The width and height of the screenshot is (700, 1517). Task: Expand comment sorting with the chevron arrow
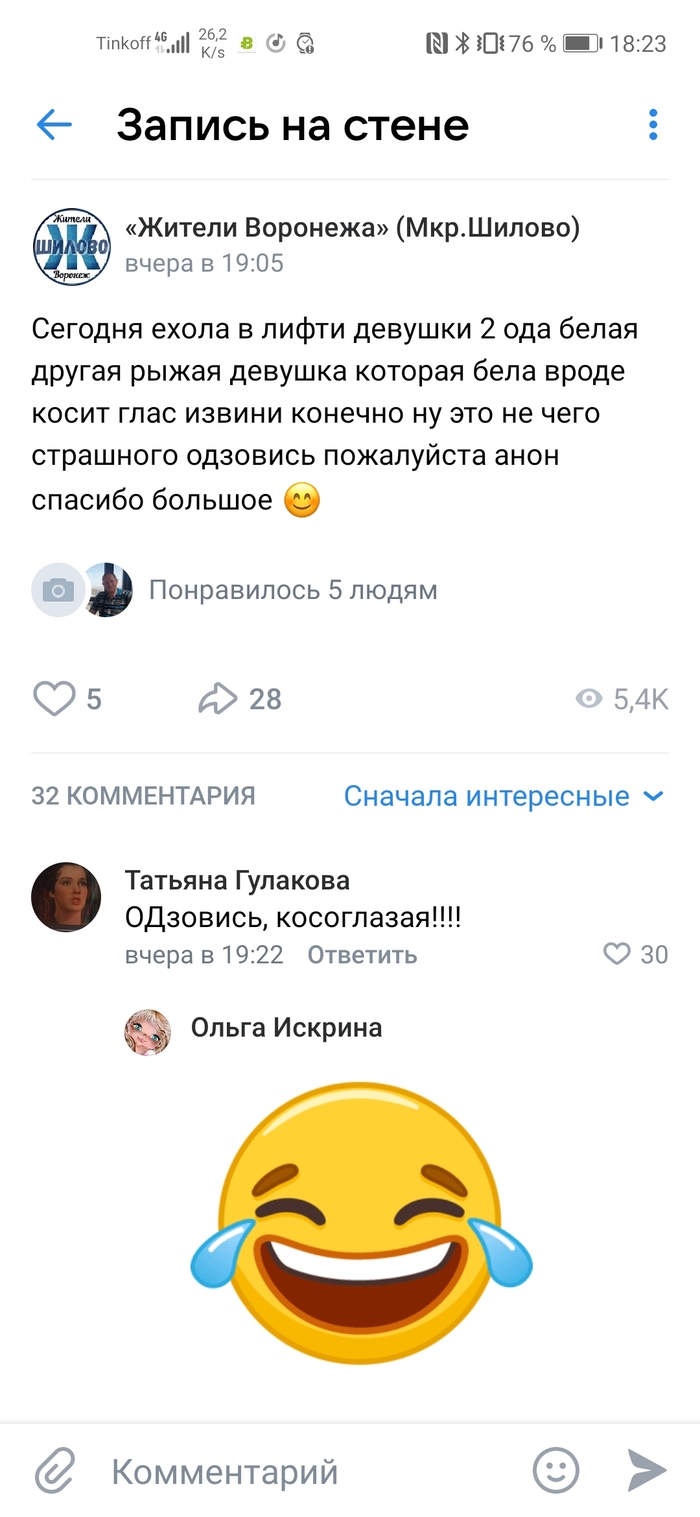652,795
